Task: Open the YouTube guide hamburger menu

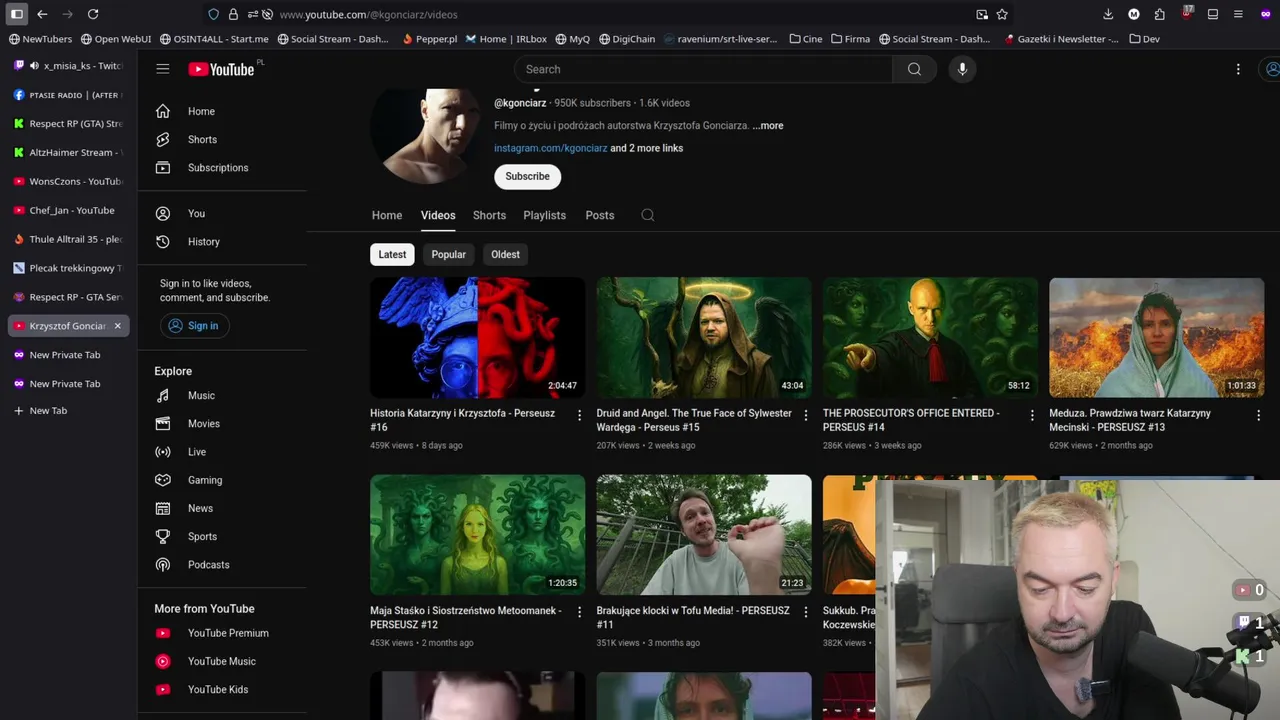Action: tap(163, 69)
